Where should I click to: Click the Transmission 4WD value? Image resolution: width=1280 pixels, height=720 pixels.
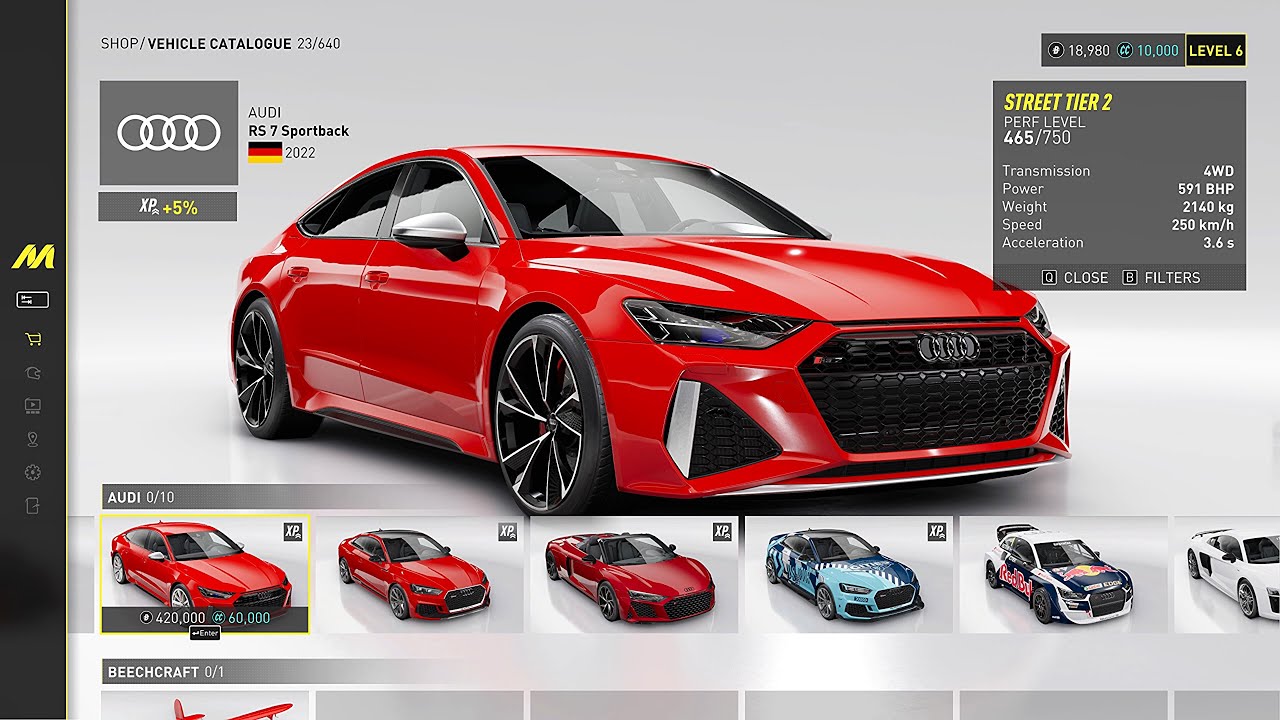(1218, 171)
